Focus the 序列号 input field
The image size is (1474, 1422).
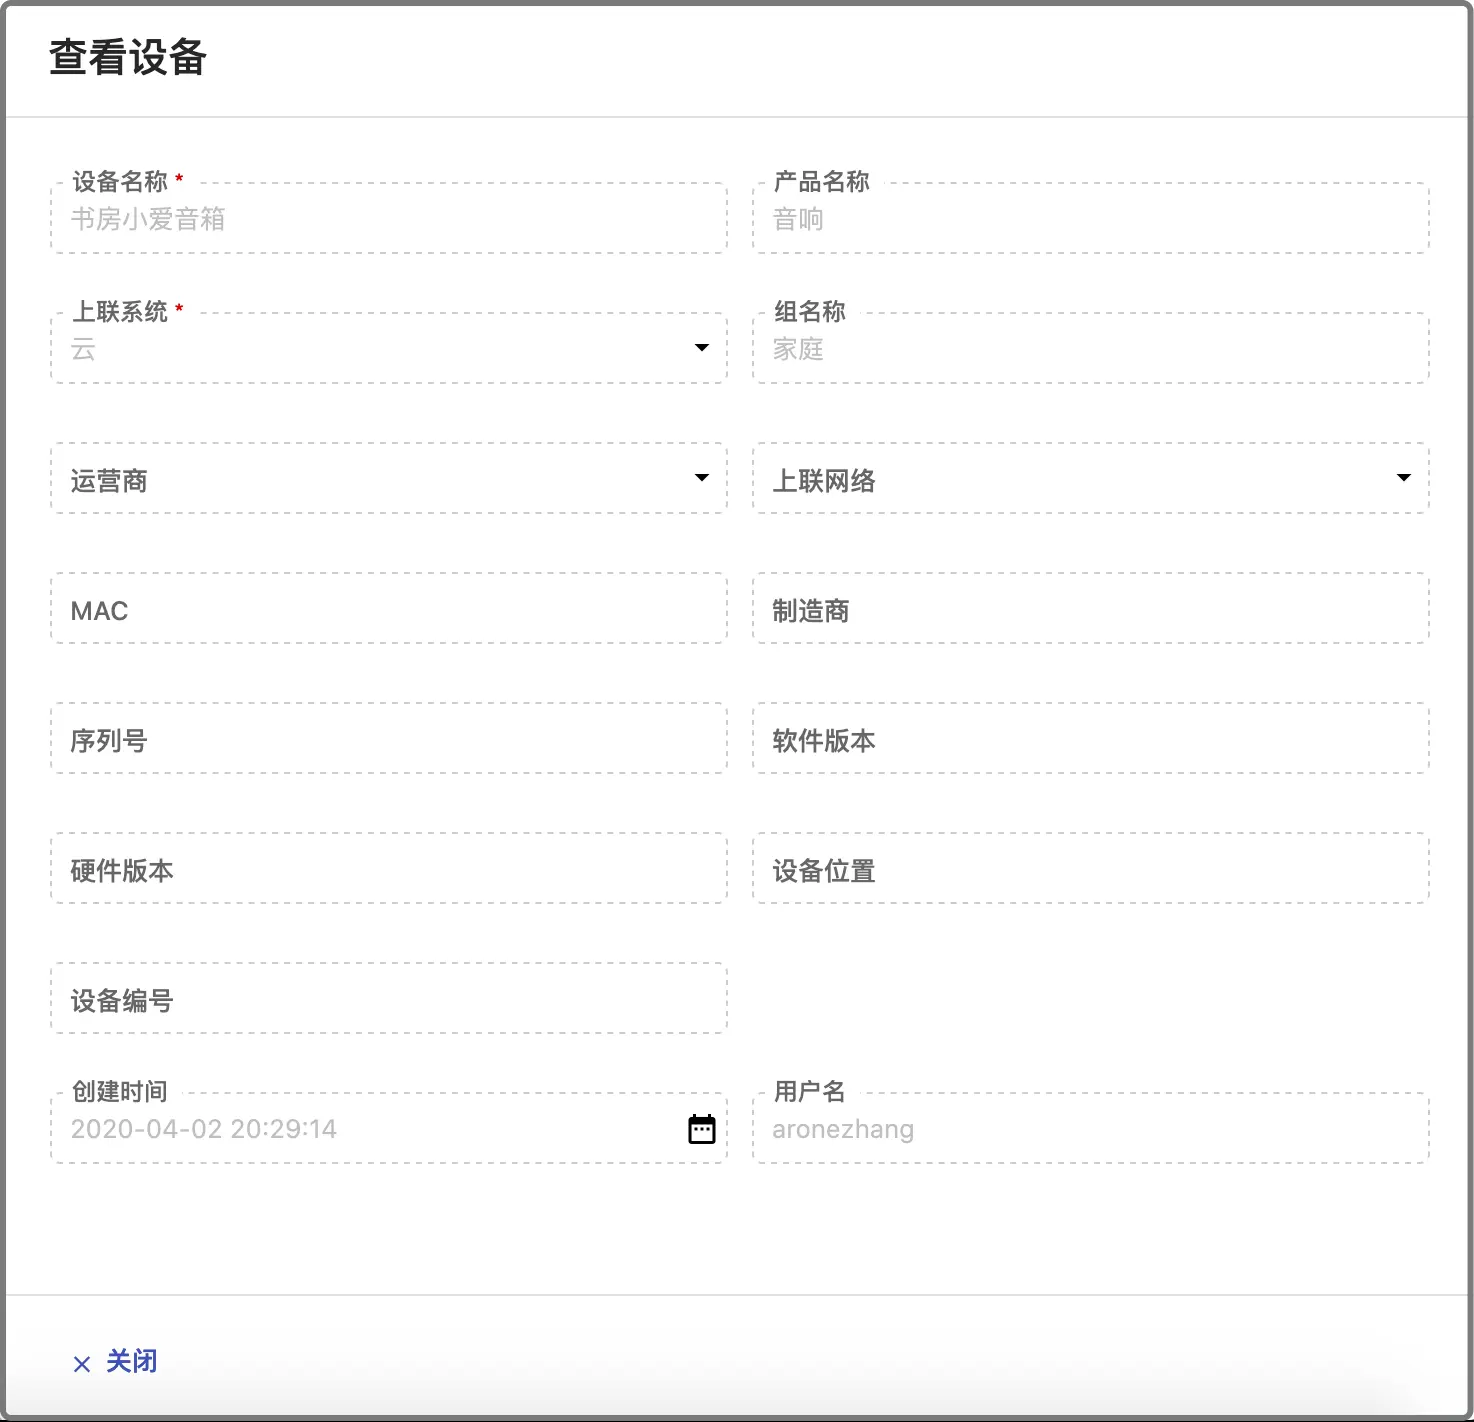point(389,739)
